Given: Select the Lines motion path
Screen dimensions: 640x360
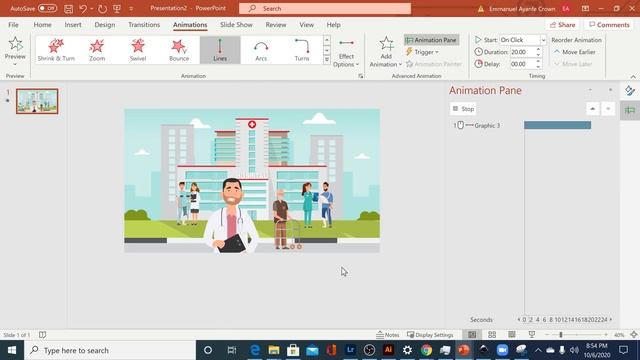Looking at the screenshot, I should click(220, 50).
